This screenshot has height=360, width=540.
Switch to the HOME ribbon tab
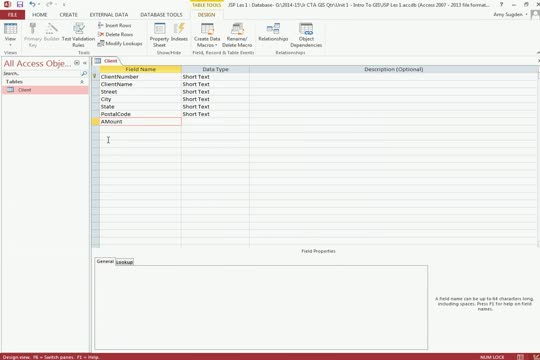pos(40,15)
